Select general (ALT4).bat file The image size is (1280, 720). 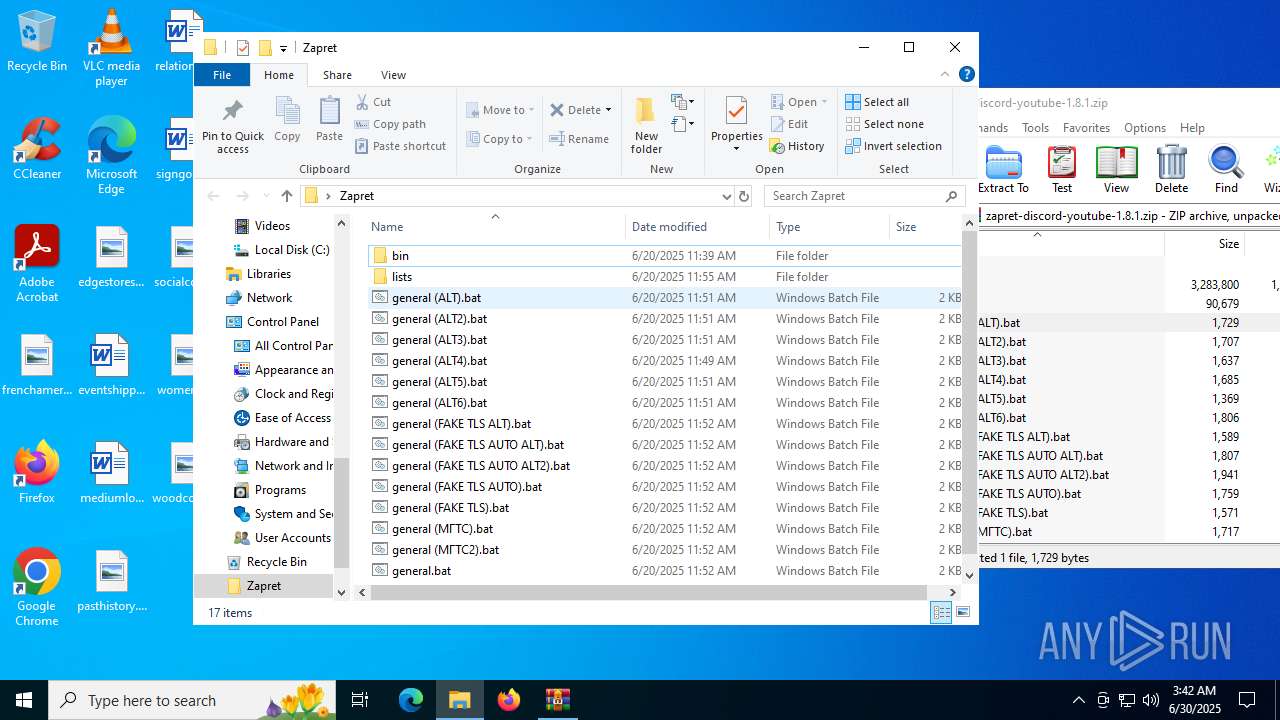point(665,361)
